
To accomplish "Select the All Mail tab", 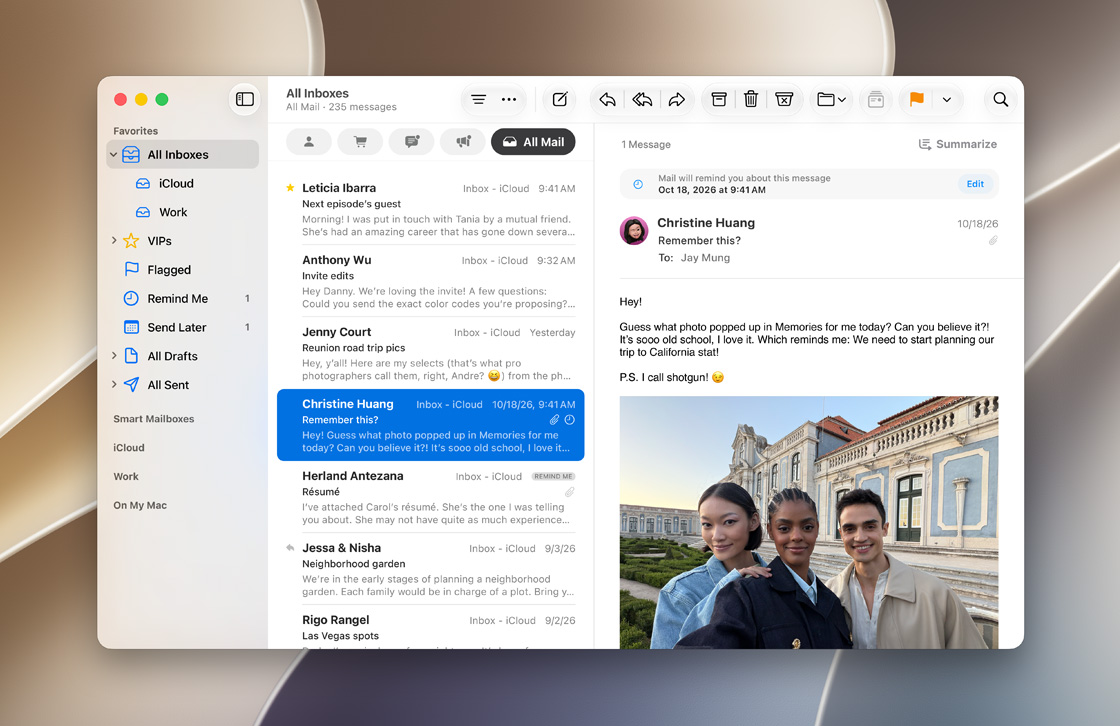I will point(533,141).
